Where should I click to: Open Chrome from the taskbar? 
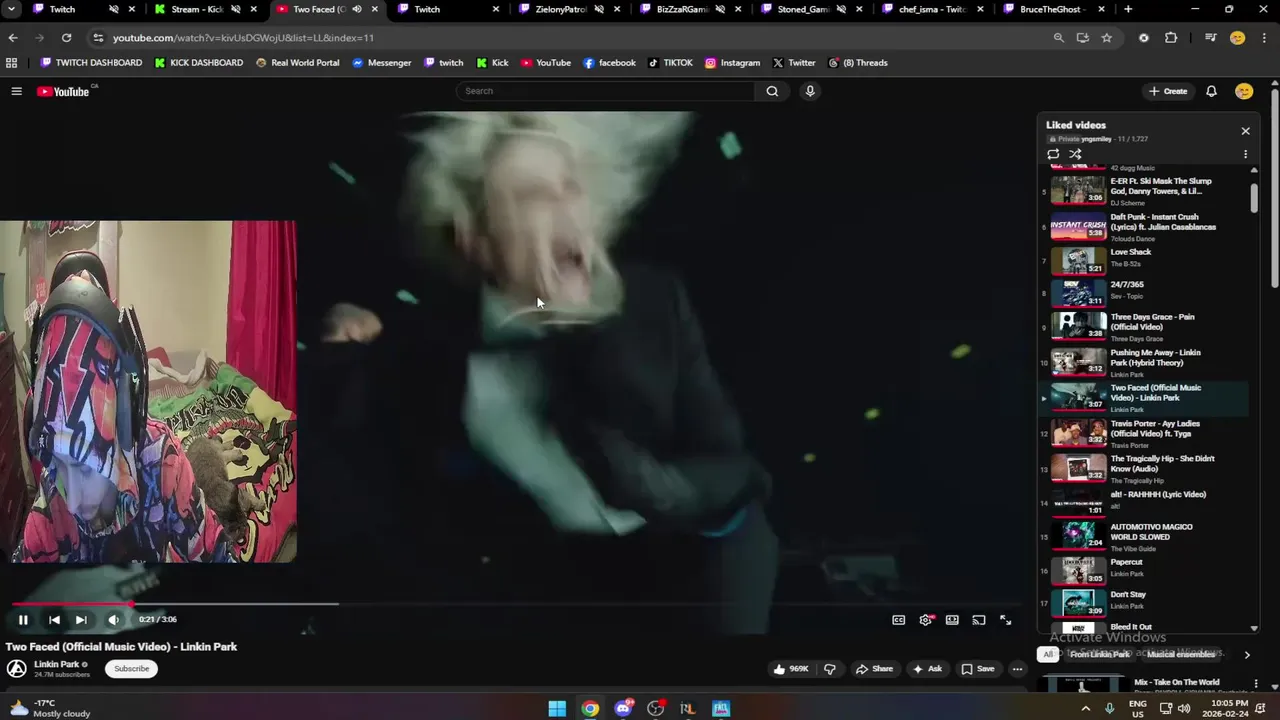coord(590,709)
